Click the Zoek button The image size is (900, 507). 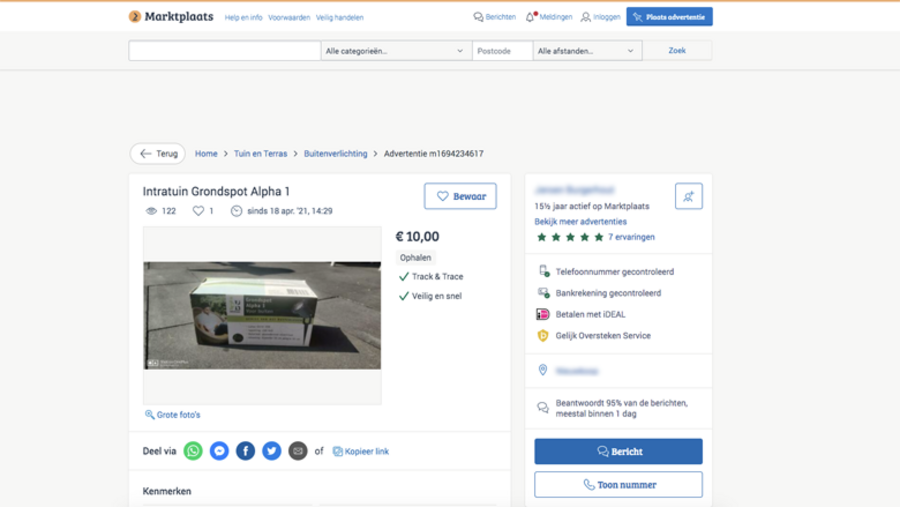tap(677, 51)
